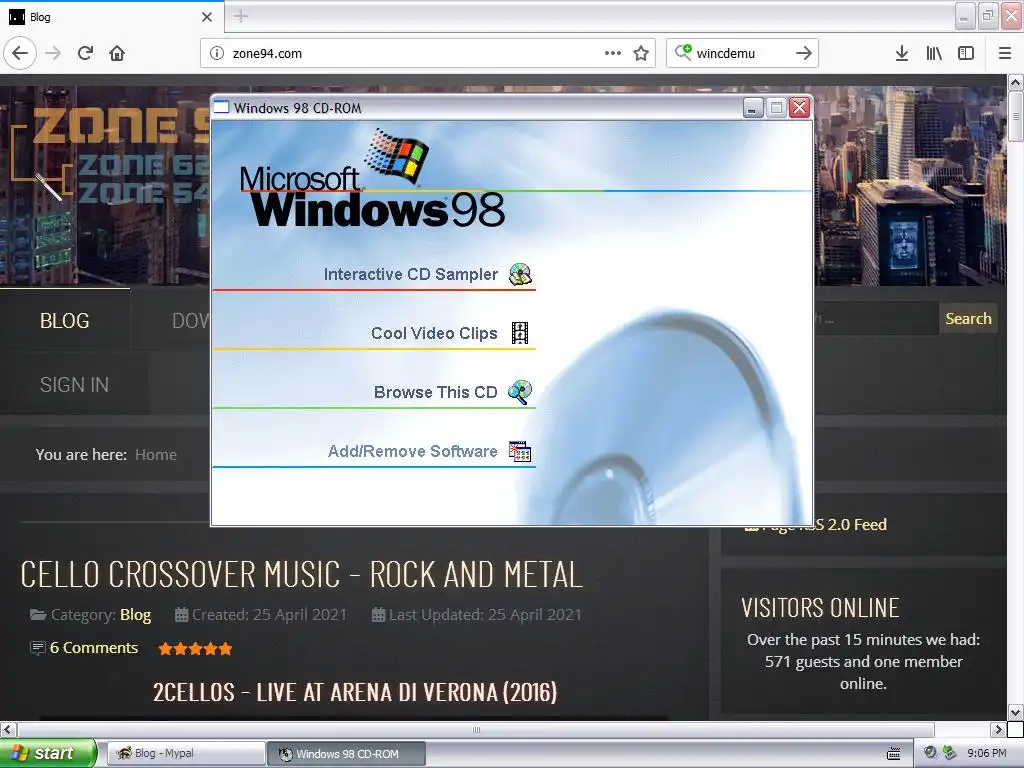Show site information icon in address bar

pyautogui.click(x=217, y=54)
